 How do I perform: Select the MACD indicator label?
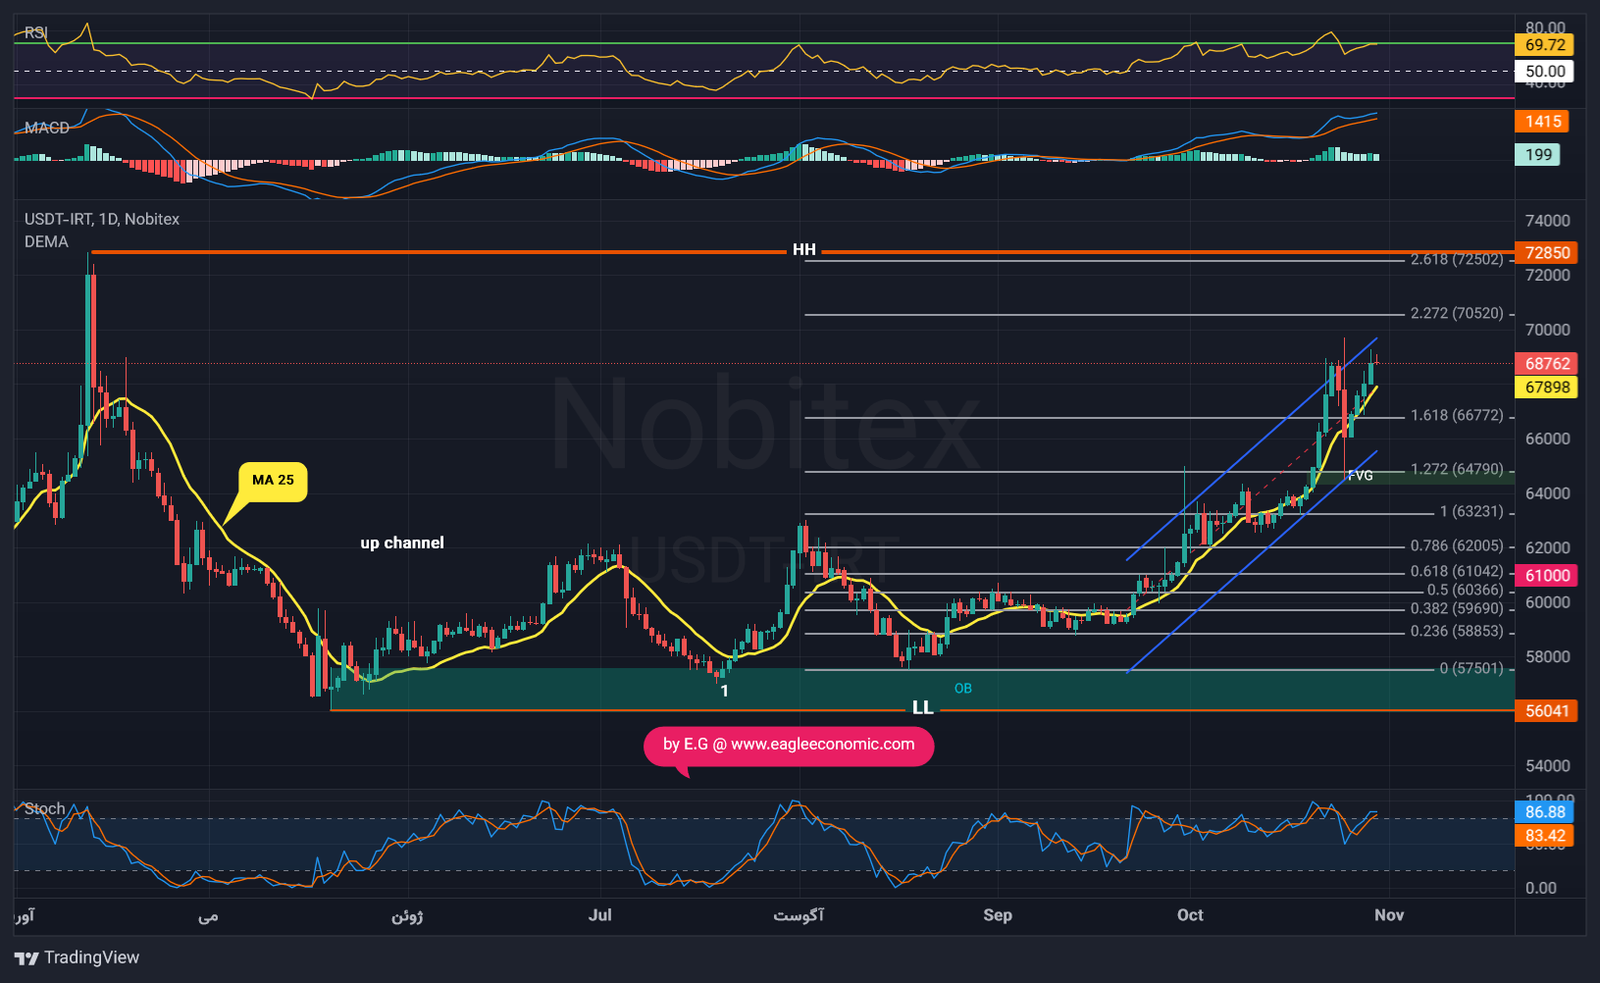47,128
